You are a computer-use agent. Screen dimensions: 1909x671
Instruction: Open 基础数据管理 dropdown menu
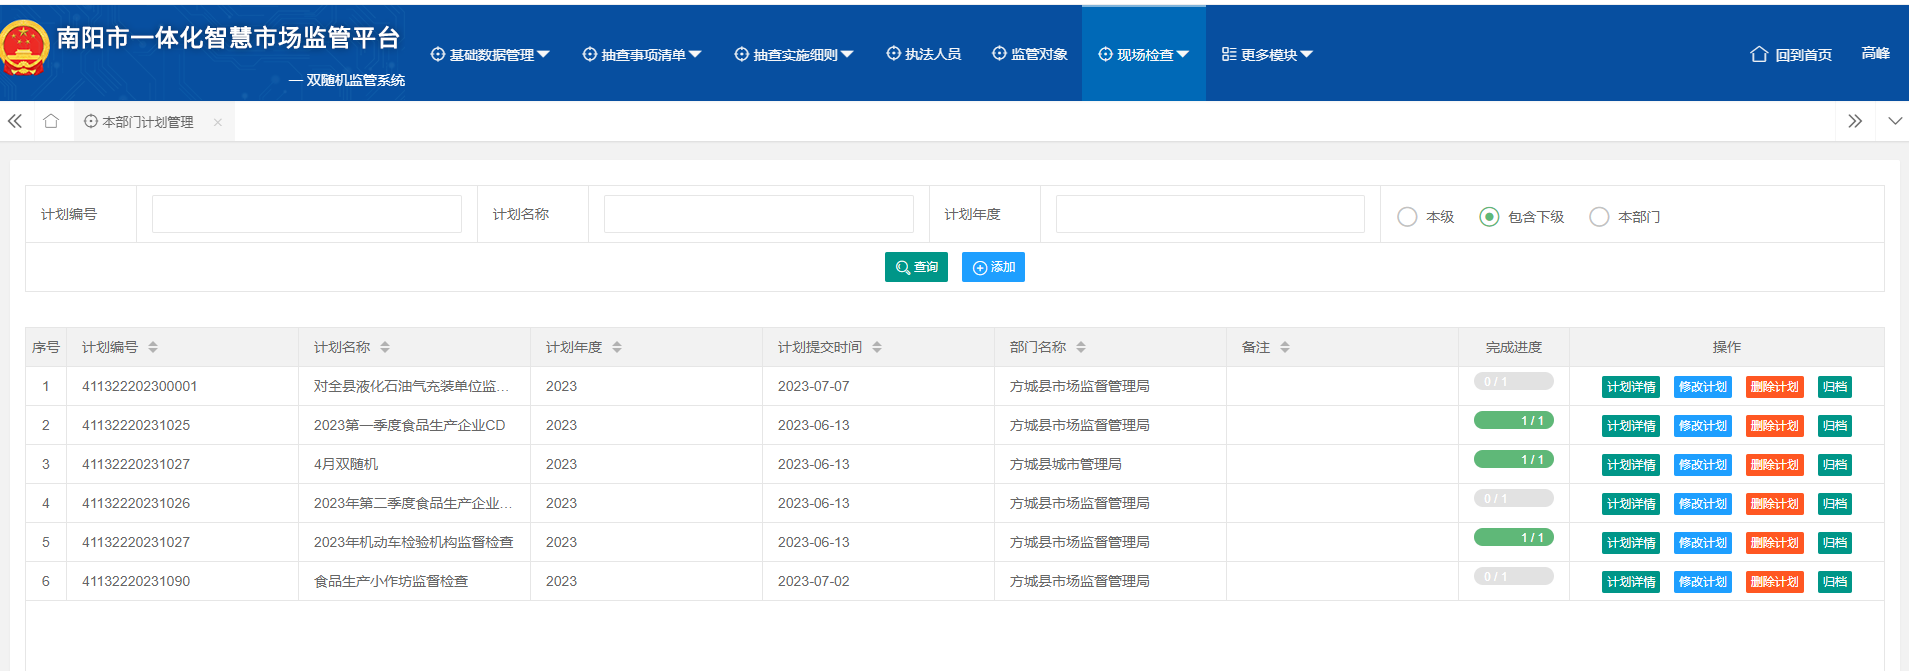pos(490,54)
